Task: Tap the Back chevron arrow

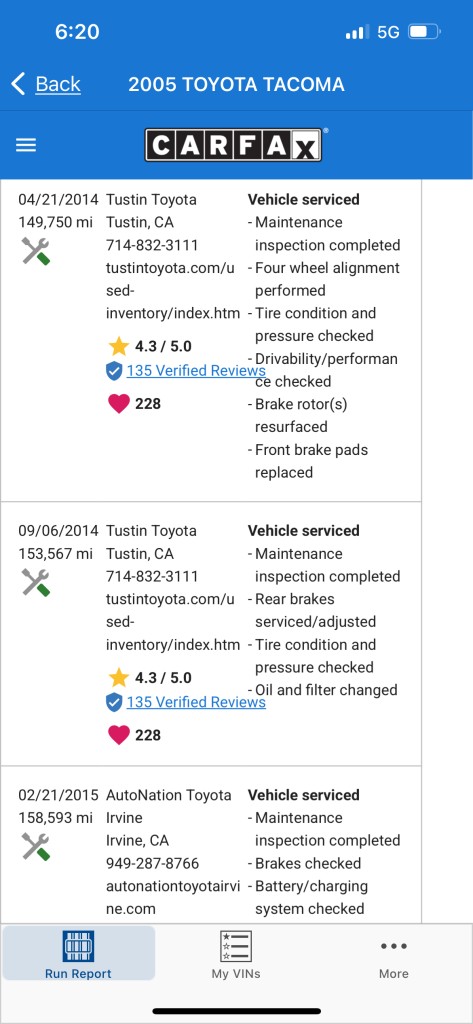Action: pos(18,84)
